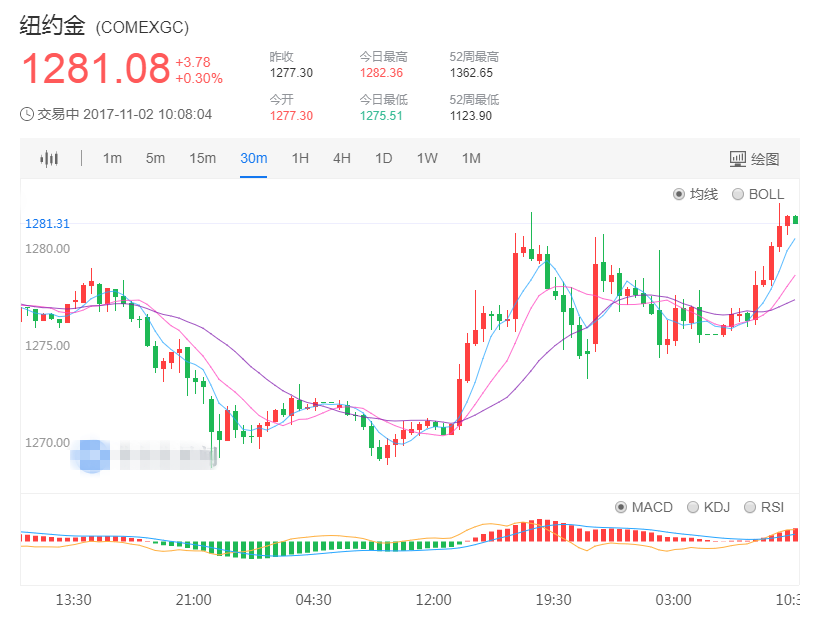
Task: Select the MACD indicator option
Action: [645, 507]
